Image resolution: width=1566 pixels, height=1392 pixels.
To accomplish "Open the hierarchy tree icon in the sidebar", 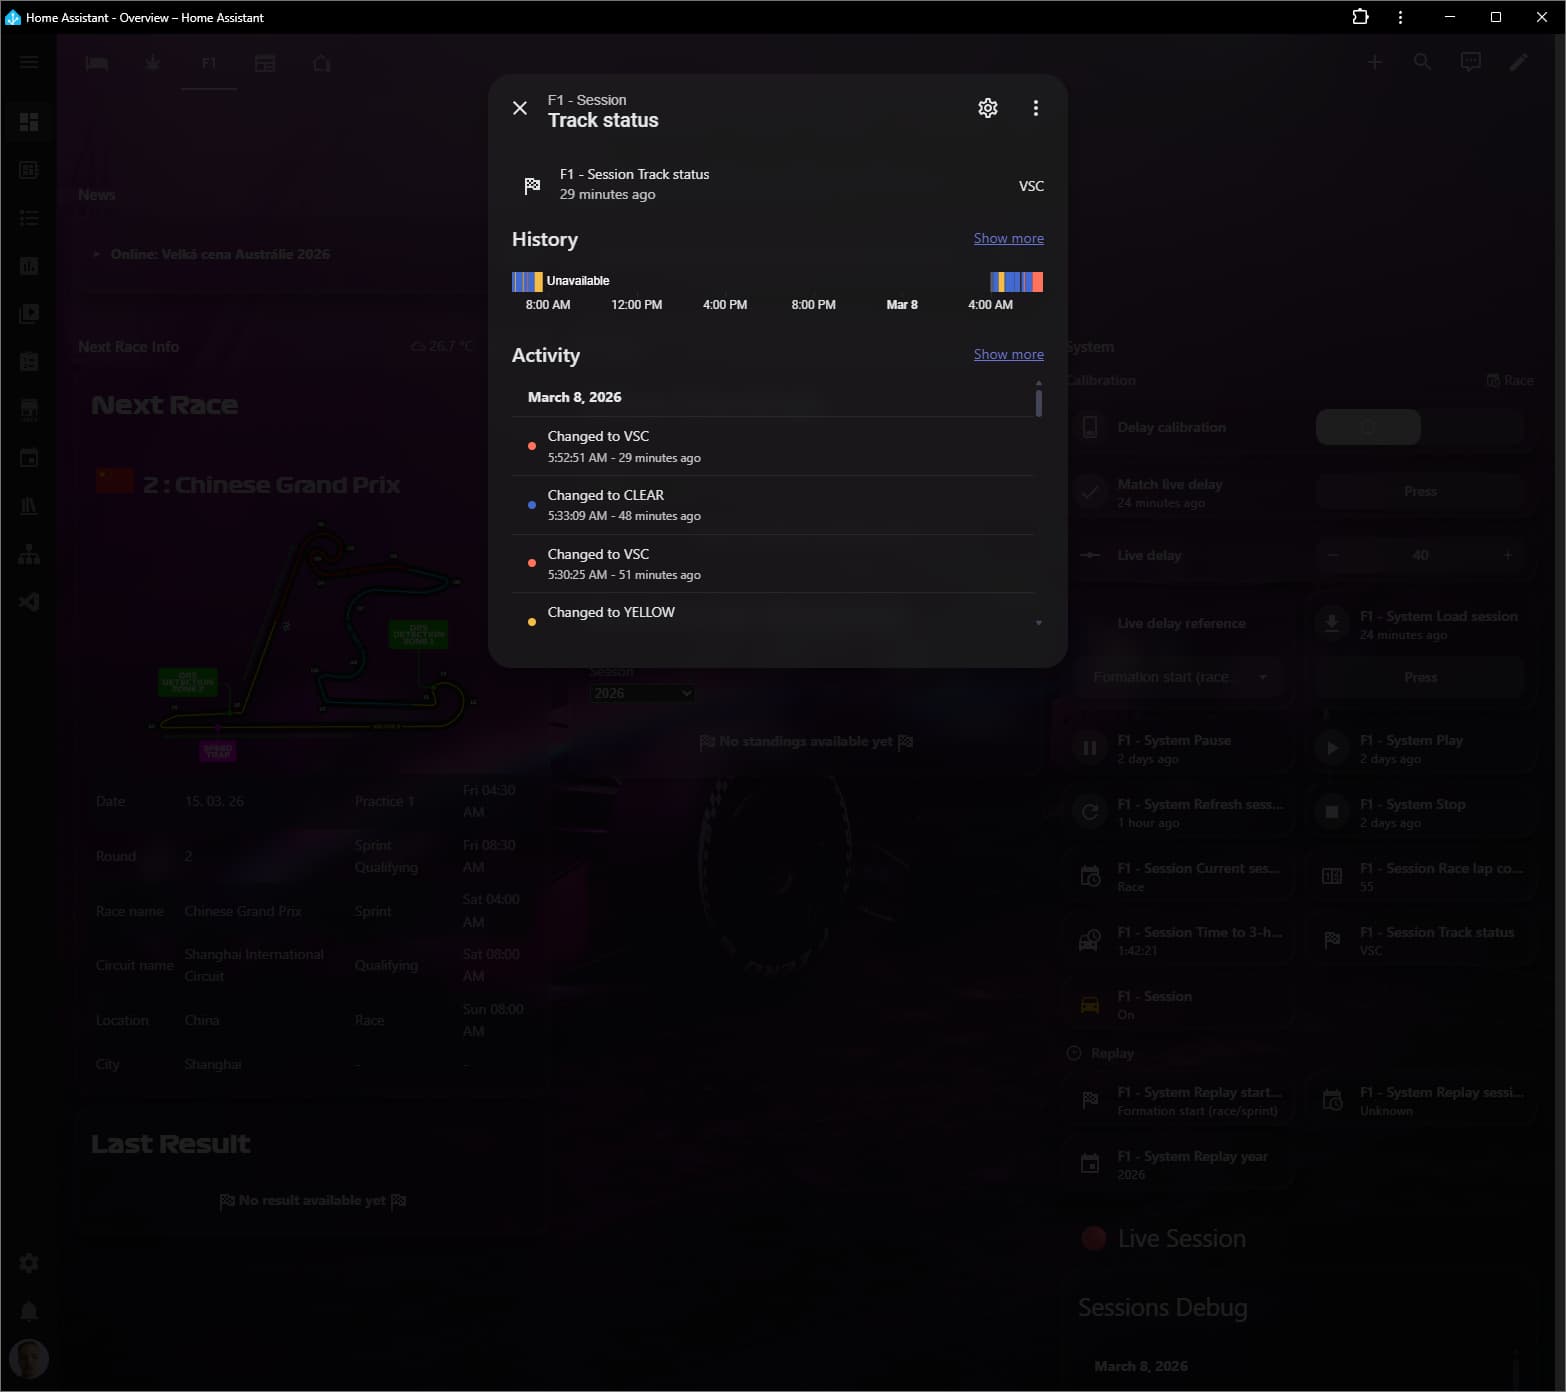I will click(x=29, y=554).
